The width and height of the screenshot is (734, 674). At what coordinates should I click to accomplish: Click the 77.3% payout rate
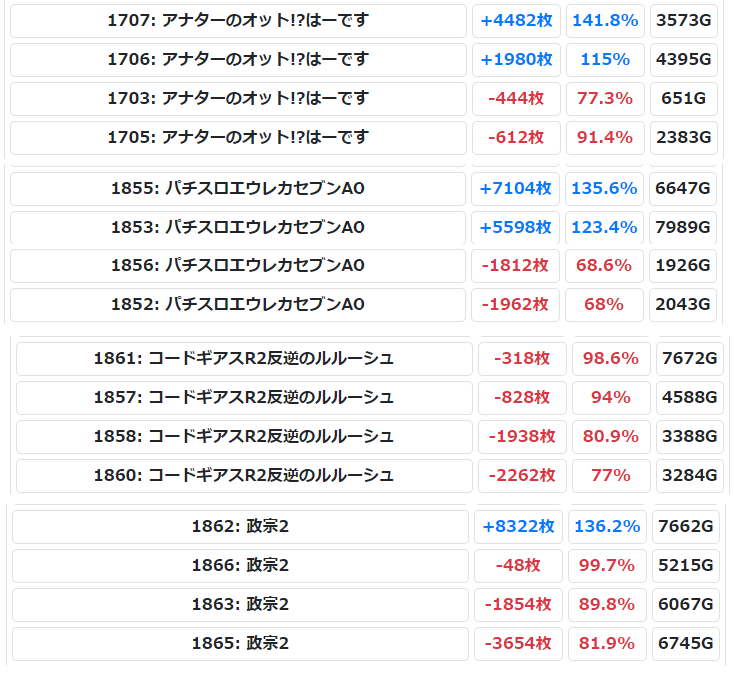click(605, 98)
